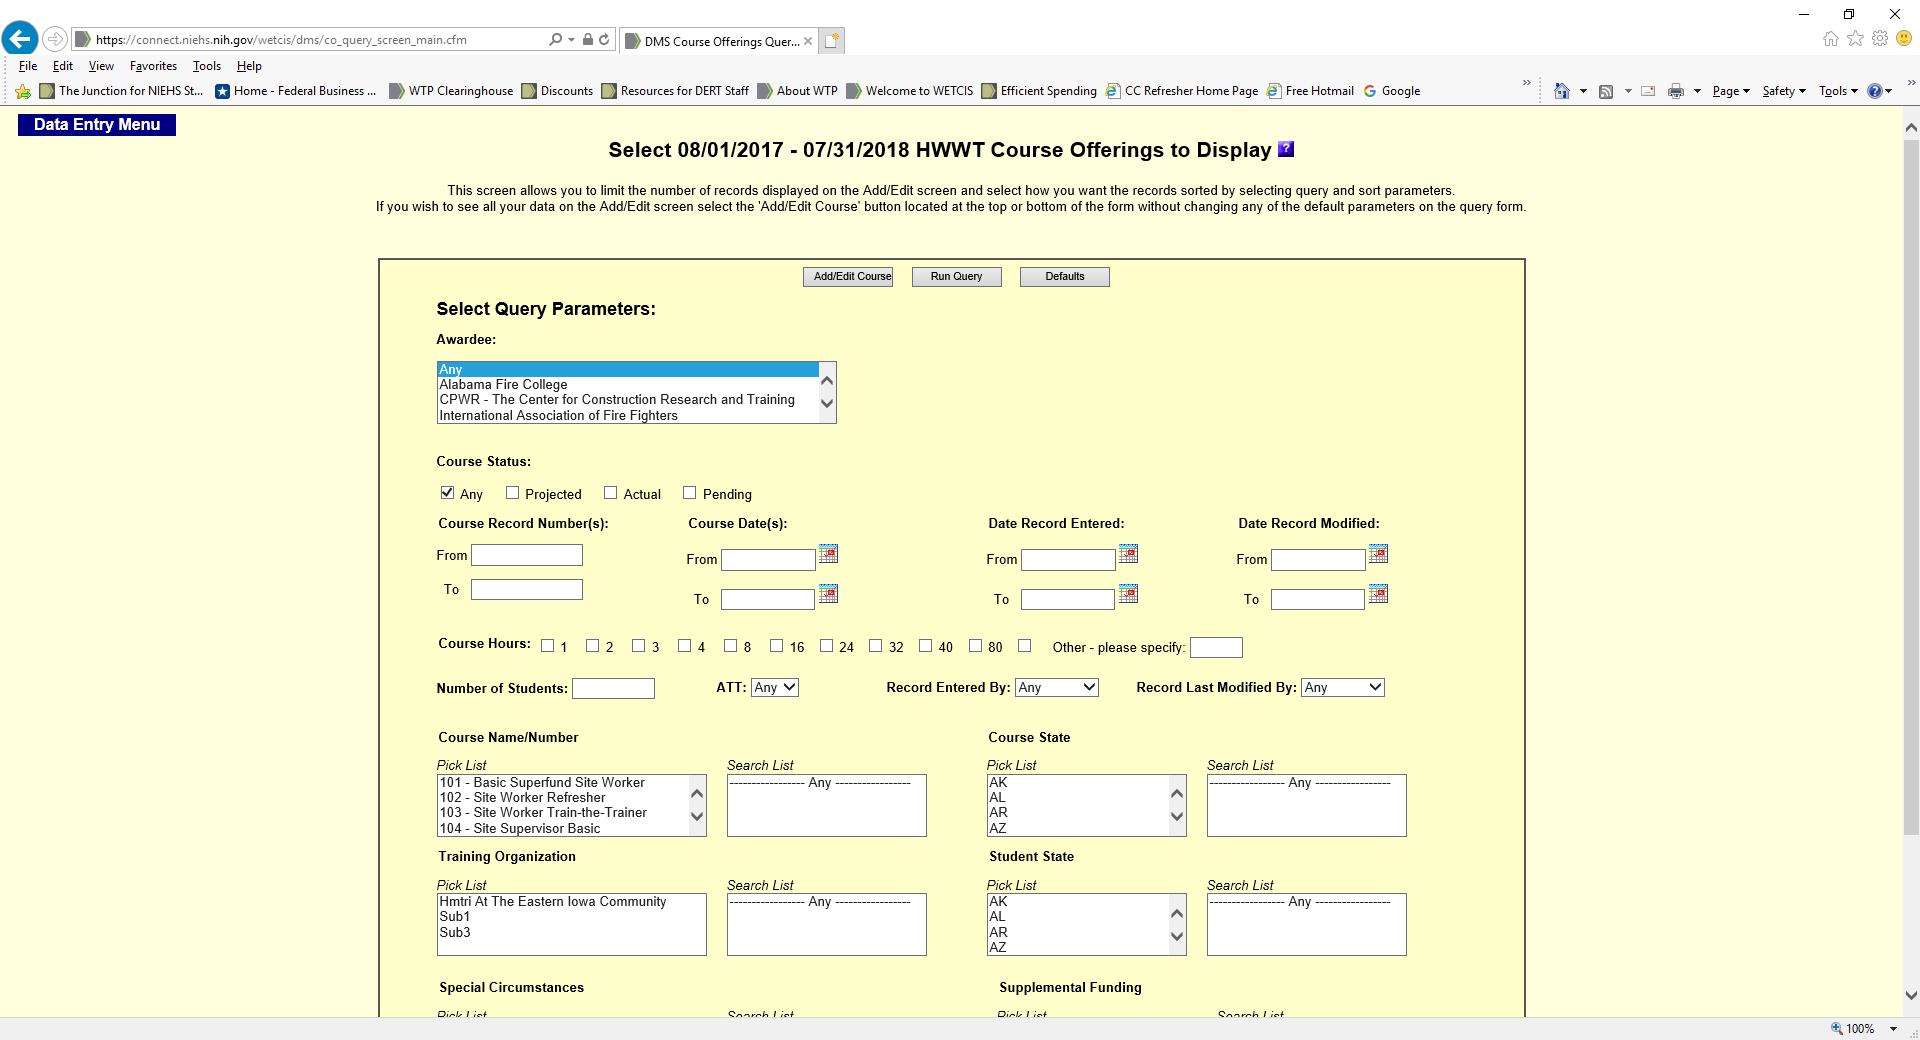
Task: Enable the Pending course status checkbox
Action: 689,493
